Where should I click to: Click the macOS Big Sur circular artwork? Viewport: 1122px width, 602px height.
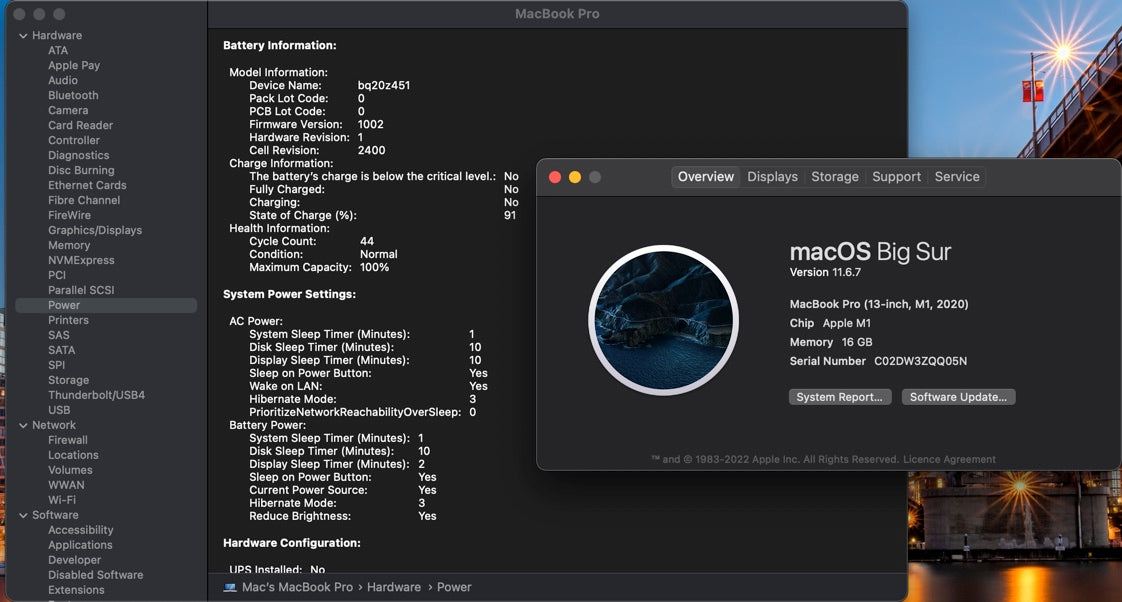(663, 322)
